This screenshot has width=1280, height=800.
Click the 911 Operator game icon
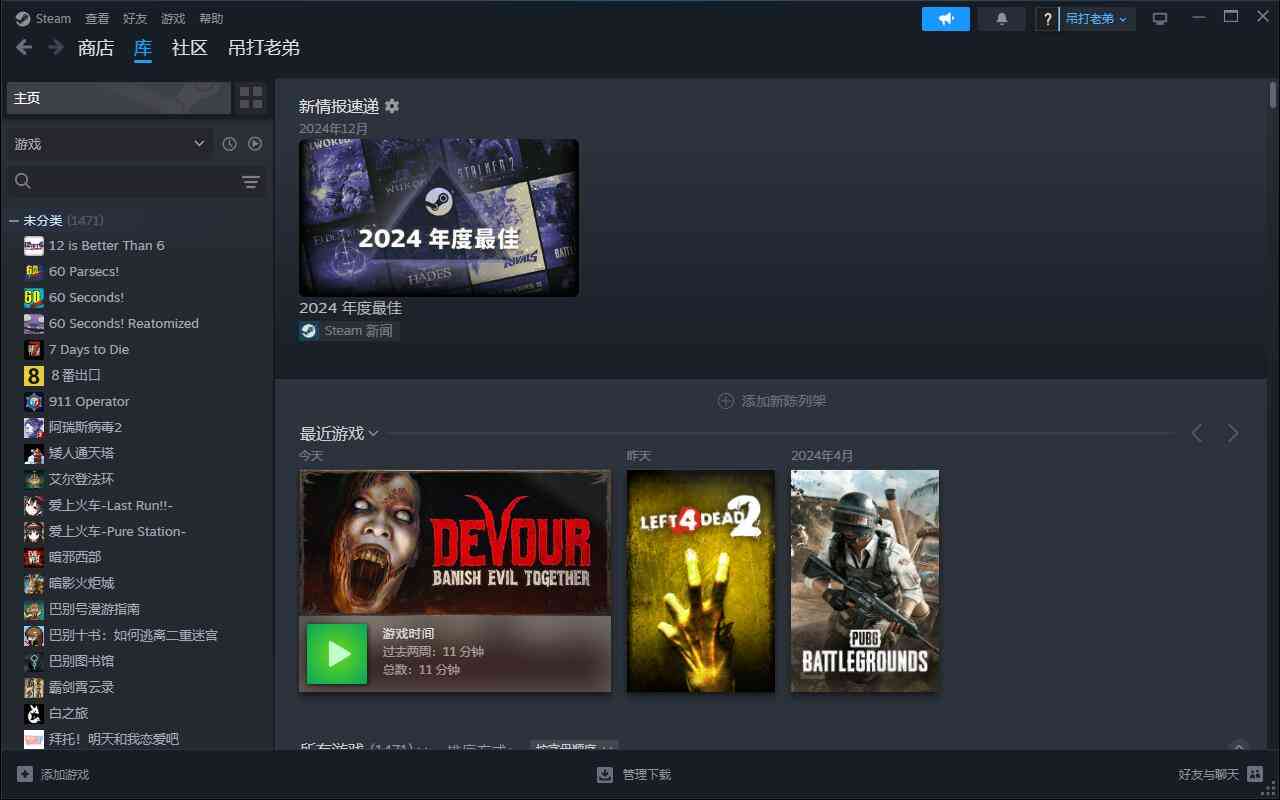34,402
